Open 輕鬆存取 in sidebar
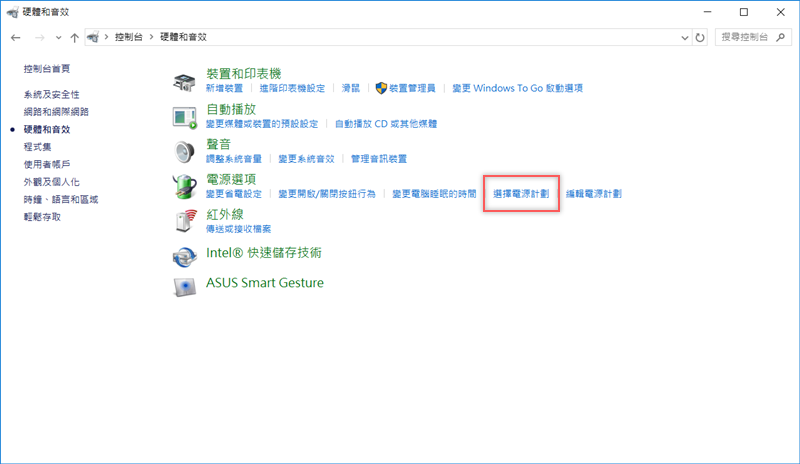 pyautogui.click(x=42, y=217)
